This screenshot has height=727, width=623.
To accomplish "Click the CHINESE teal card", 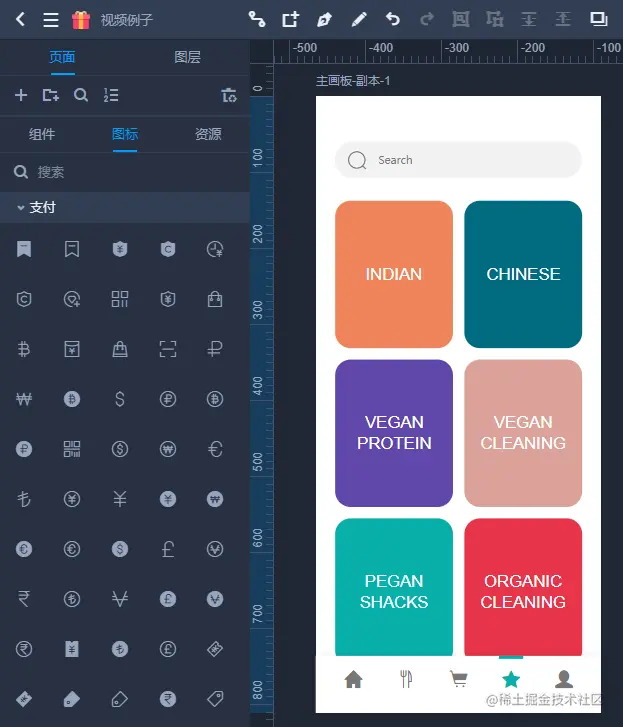I will (523, 274).
